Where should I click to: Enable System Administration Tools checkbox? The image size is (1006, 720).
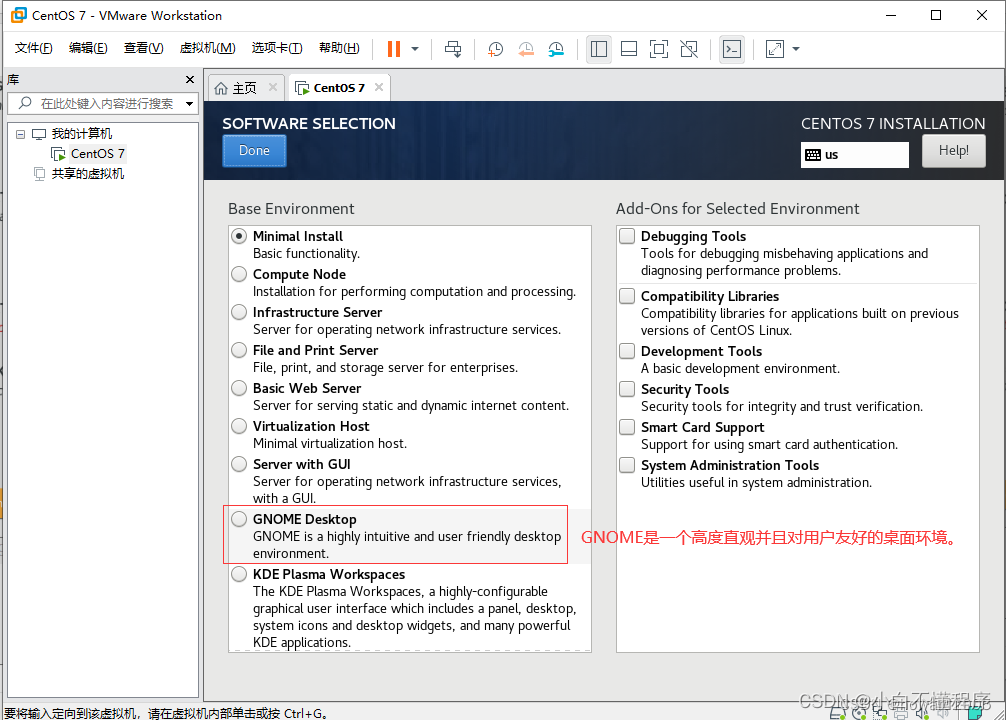click(627, 465)
